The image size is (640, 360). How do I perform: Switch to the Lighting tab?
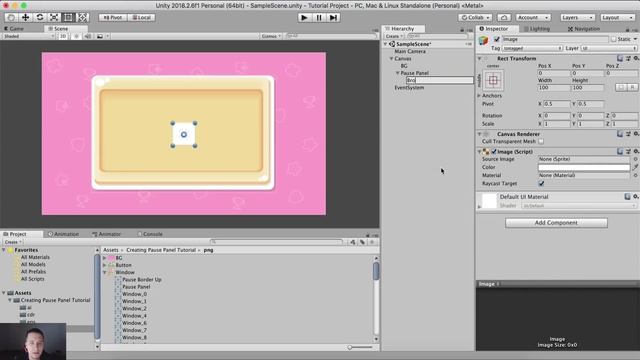(537, 29)
